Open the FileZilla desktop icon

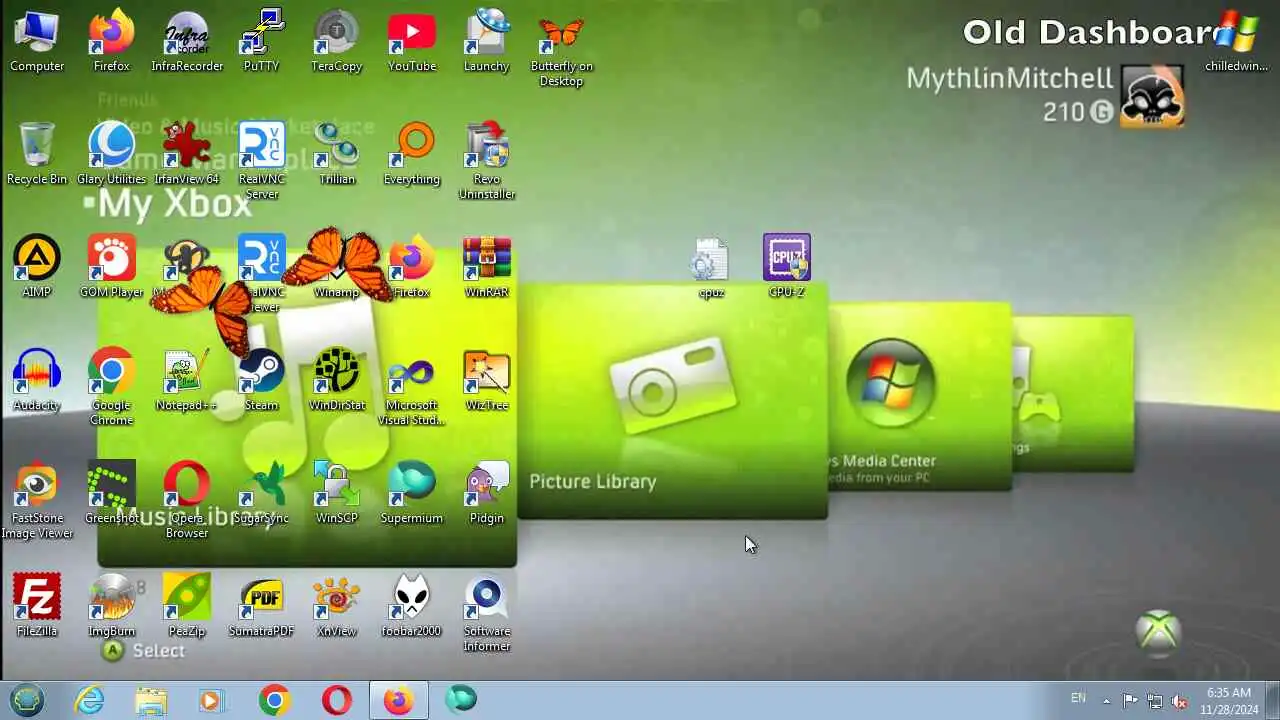tap(37, 606)
